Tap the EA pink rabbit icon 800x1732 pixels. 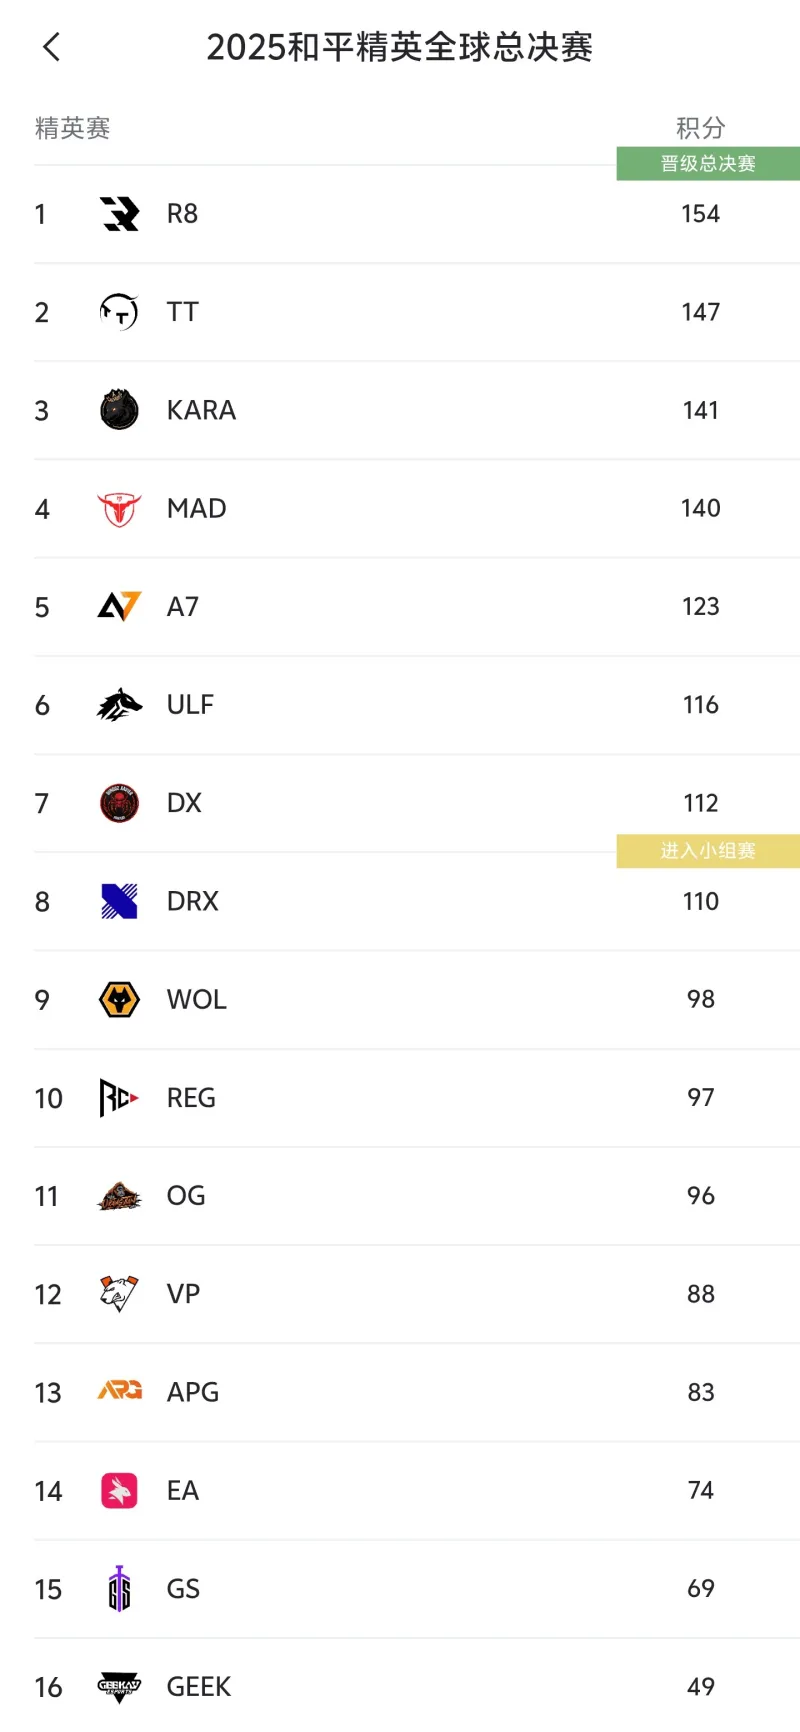119,1491
